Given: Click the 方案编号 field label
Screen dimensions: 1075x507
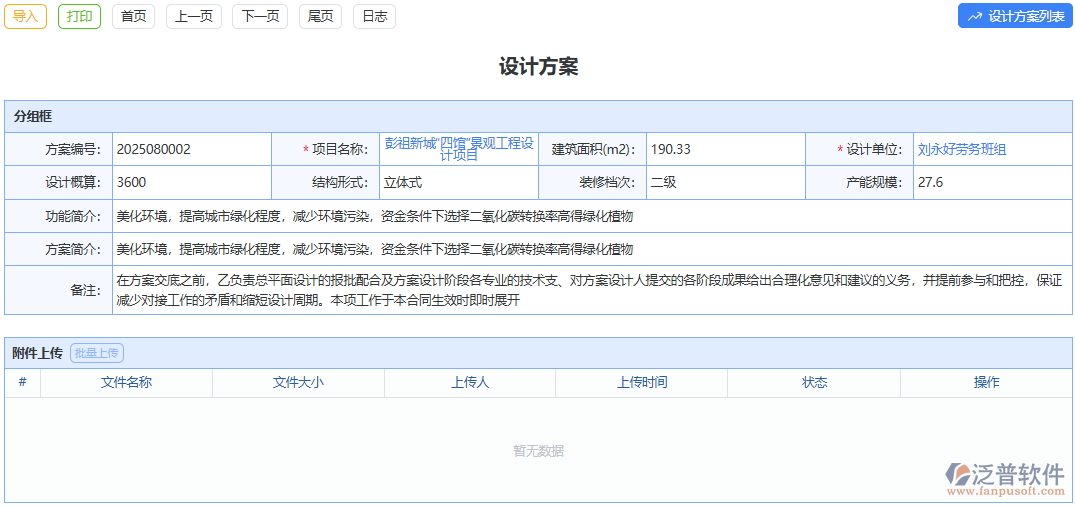Looking at the screenshot, I should point(73,149).
